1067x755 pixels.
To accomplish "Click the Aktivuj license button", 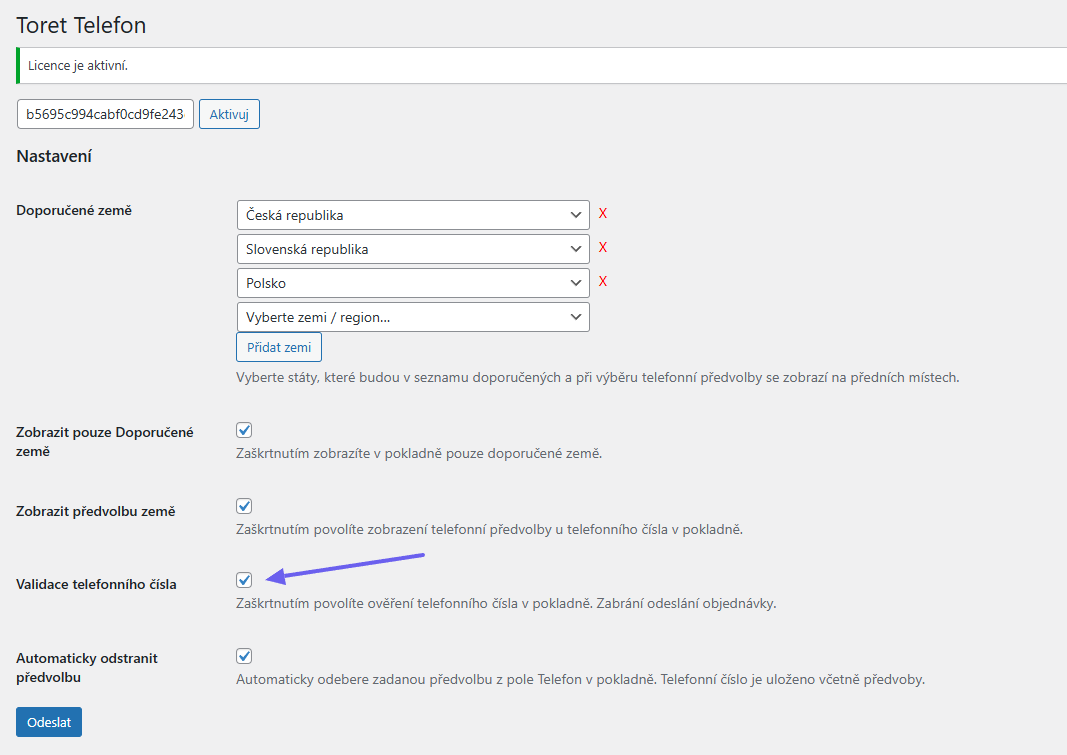I will 229,114.
